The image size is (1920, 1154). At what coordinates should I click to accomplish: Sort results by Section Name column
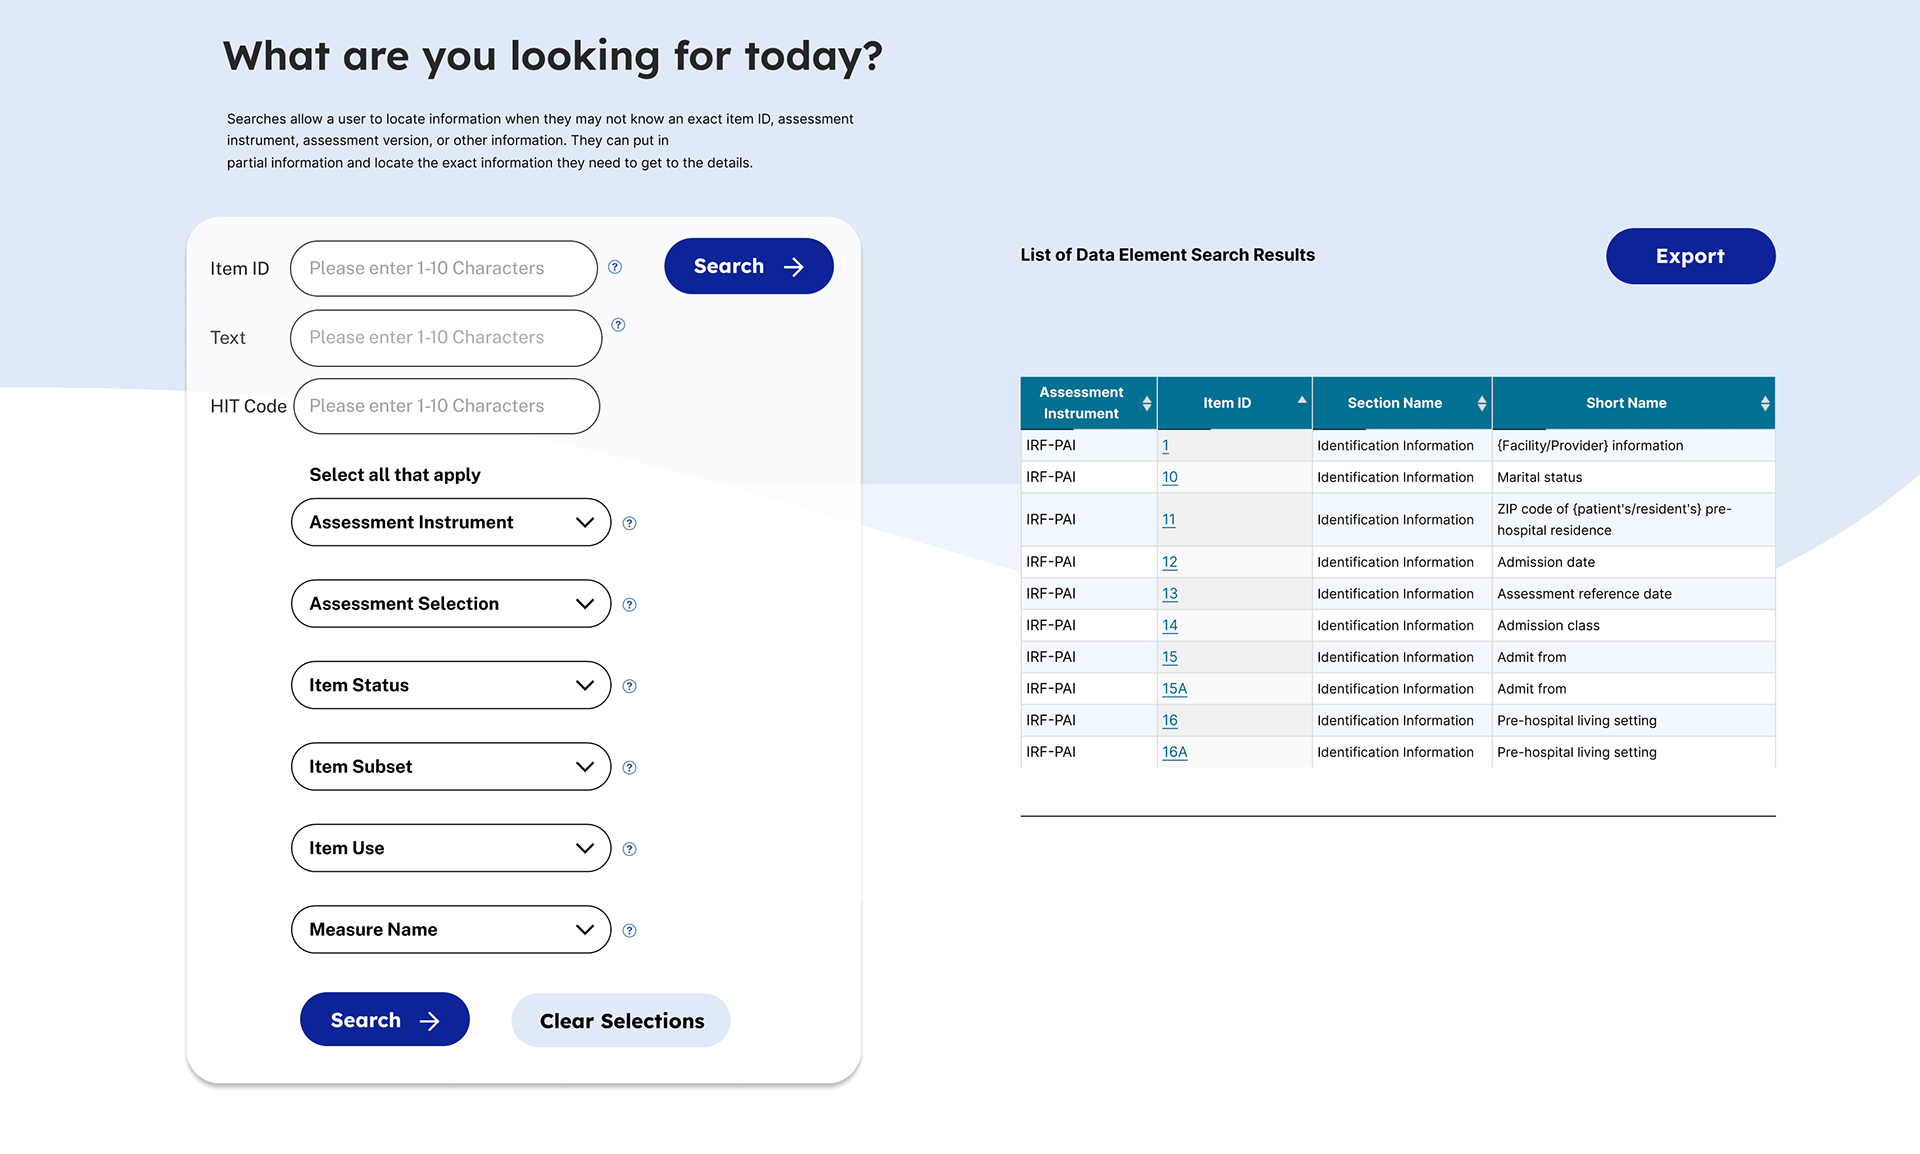(1481, 403)
